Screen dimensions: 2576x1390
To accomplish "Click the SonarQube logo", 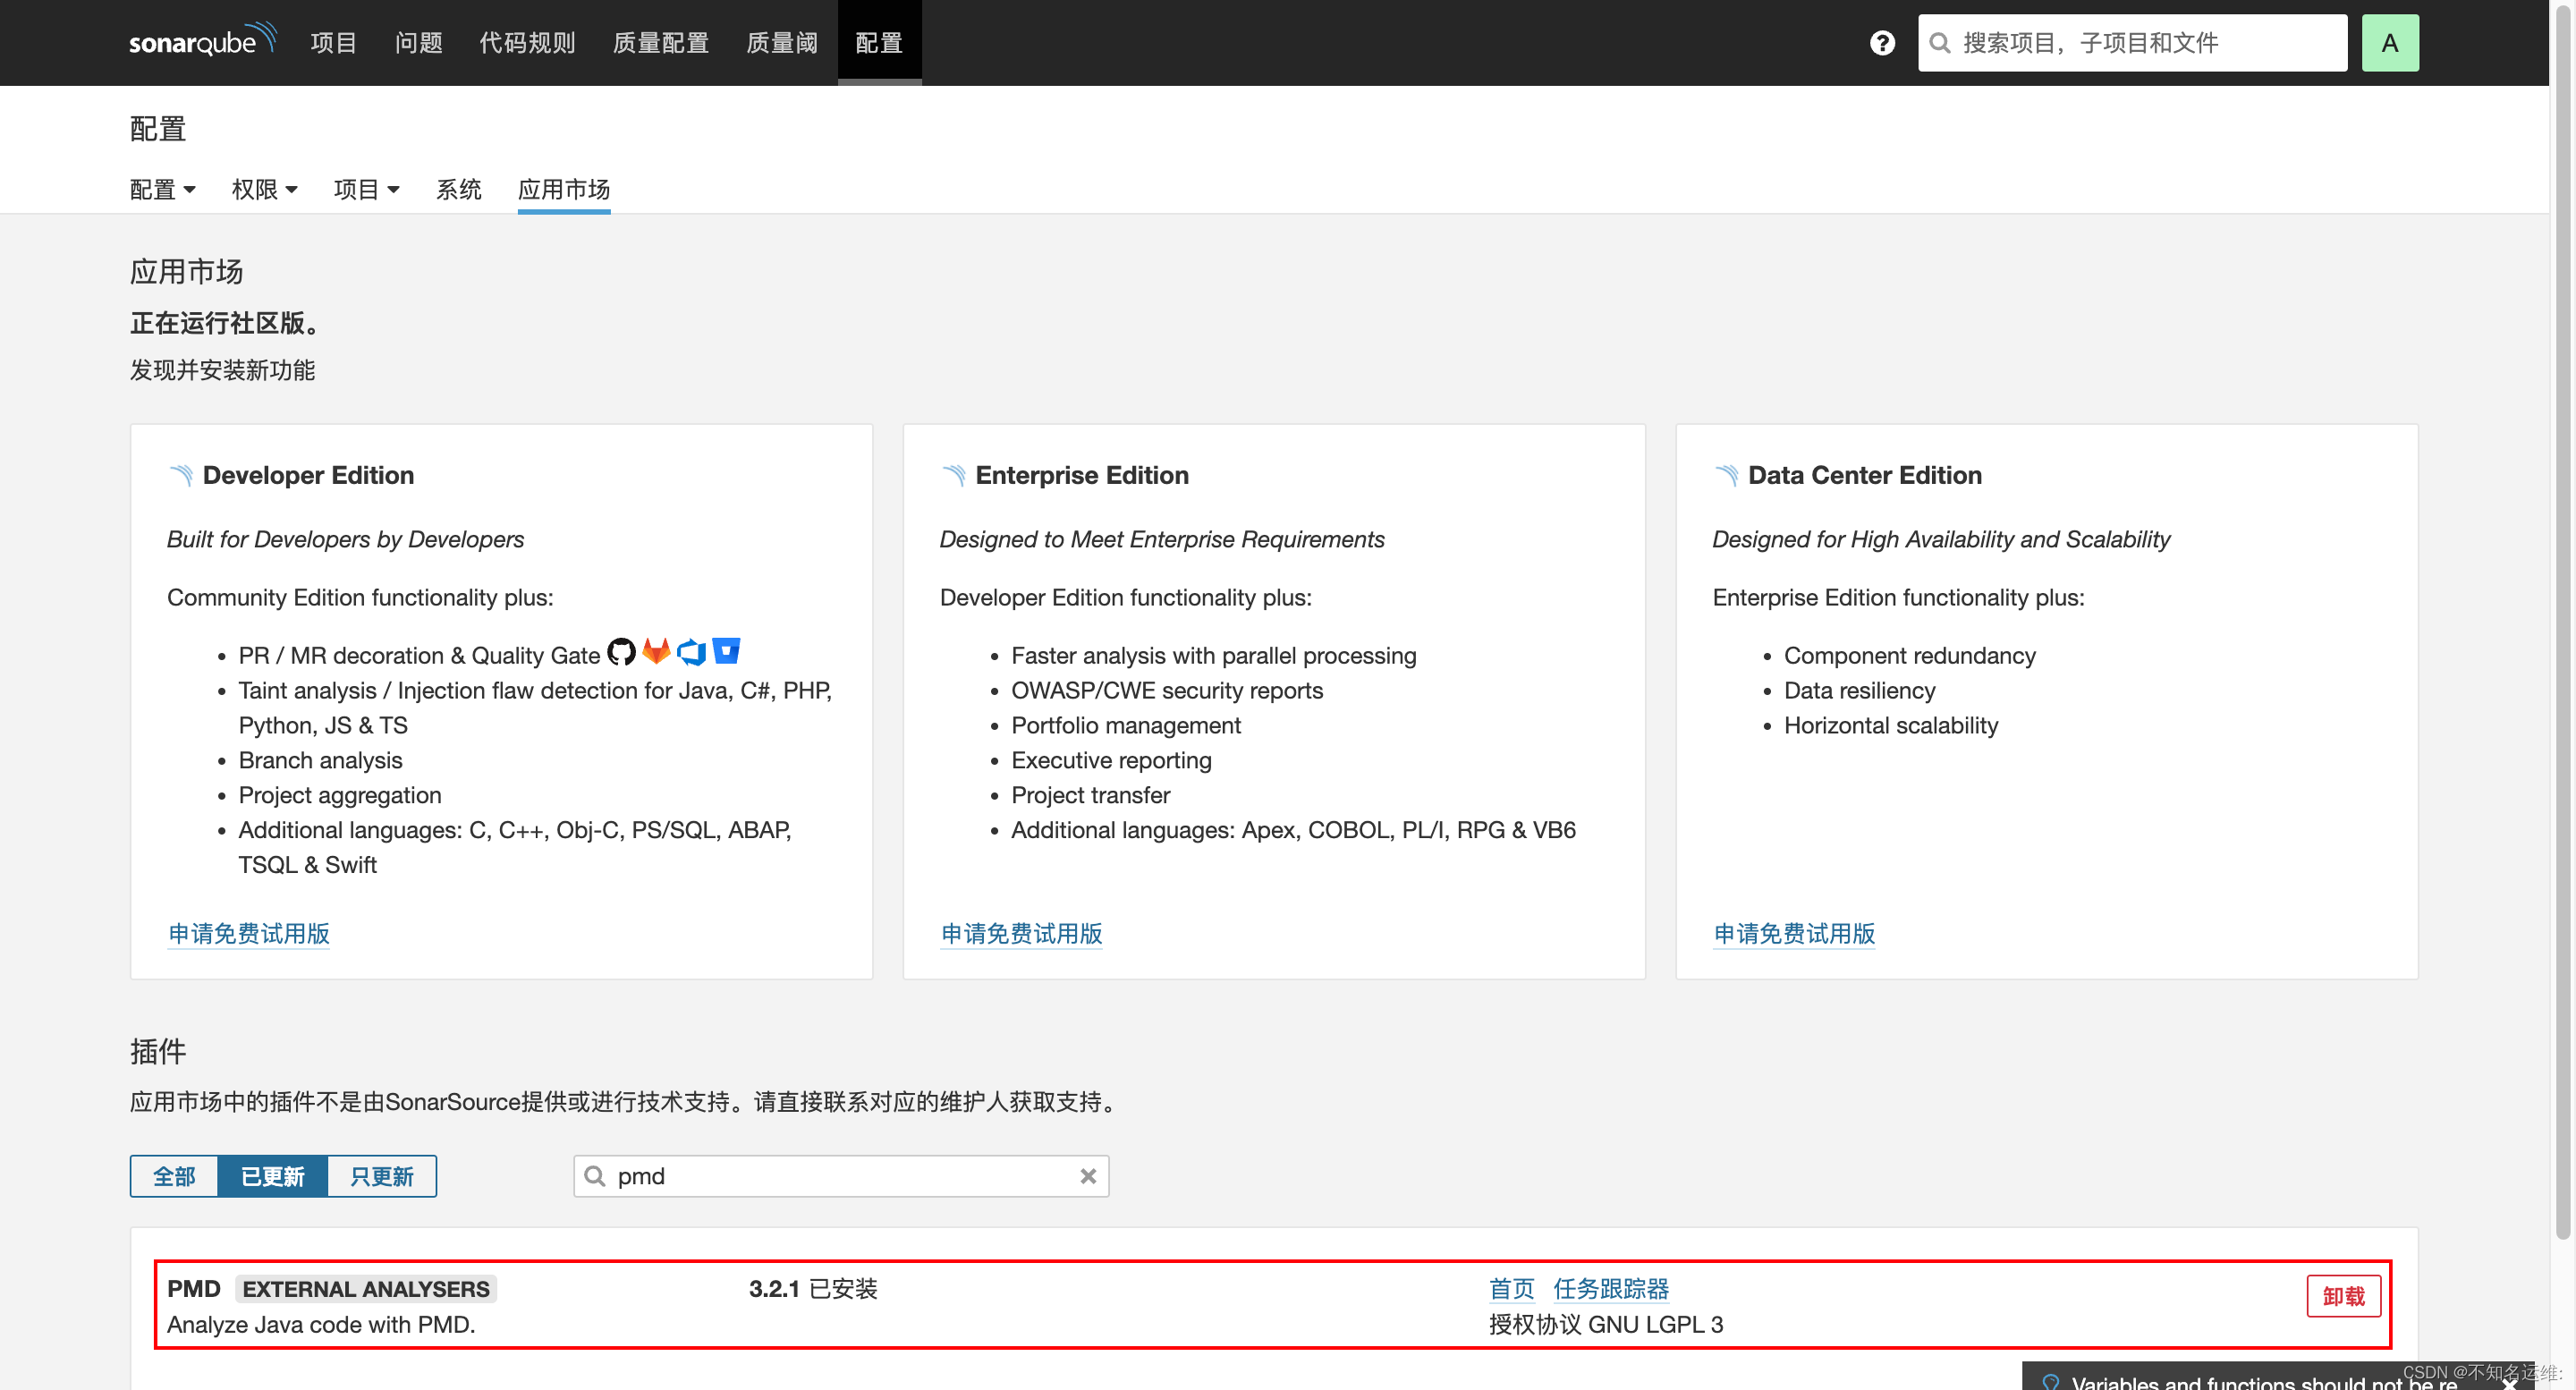I will coord(202,41).
